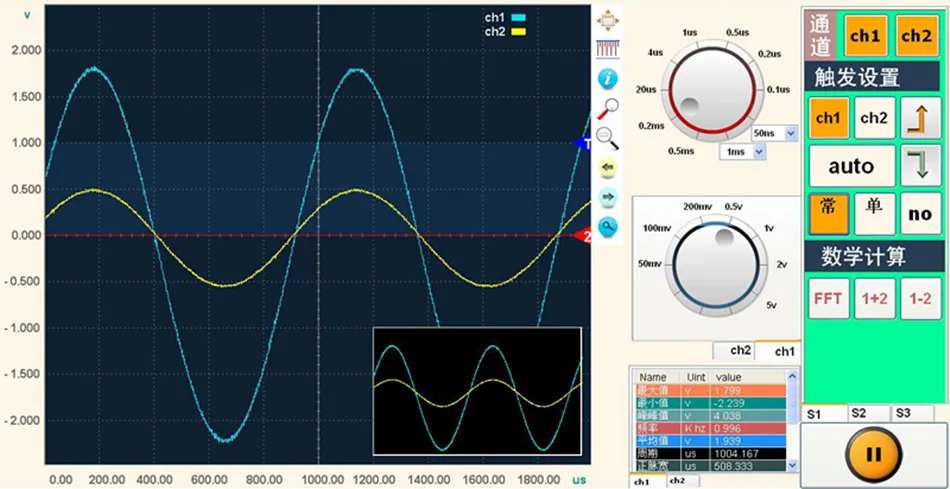The width and height of the screenshot is (950, 489).
Task: Select ch2 tab under the voltage knob
Action: [x=734, y=350]
